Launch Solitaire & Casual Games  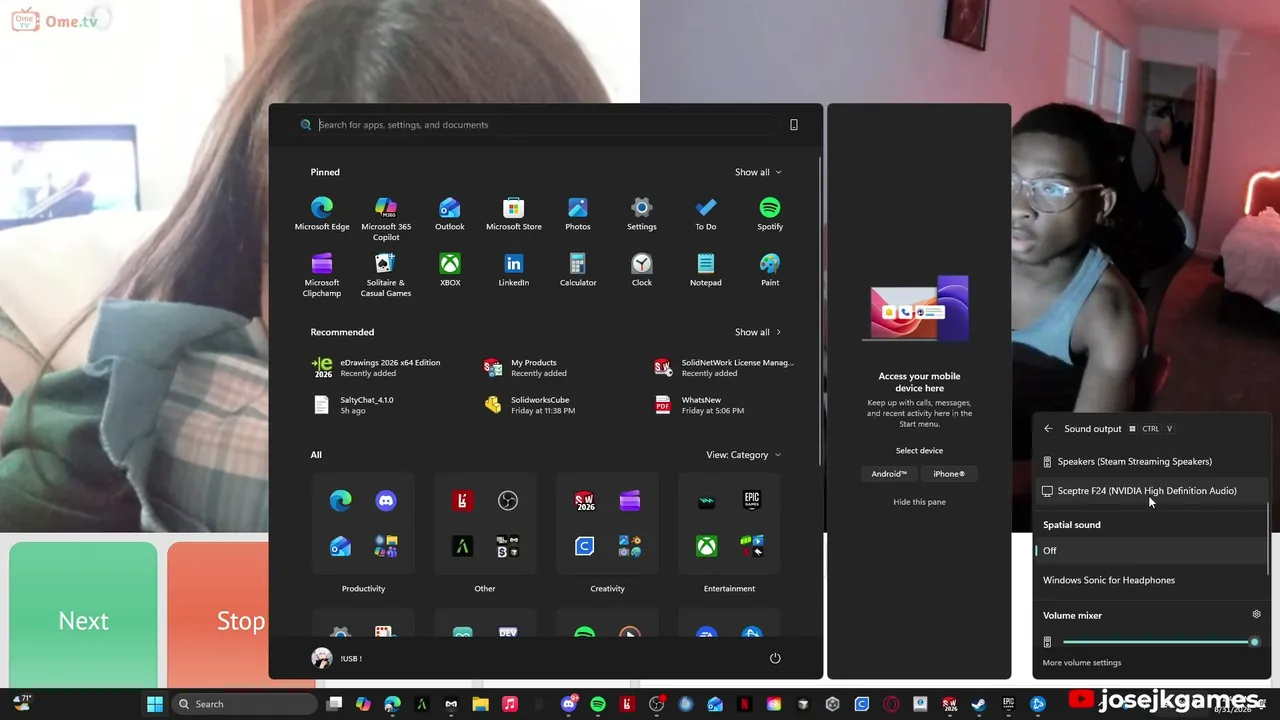point(386,275)
